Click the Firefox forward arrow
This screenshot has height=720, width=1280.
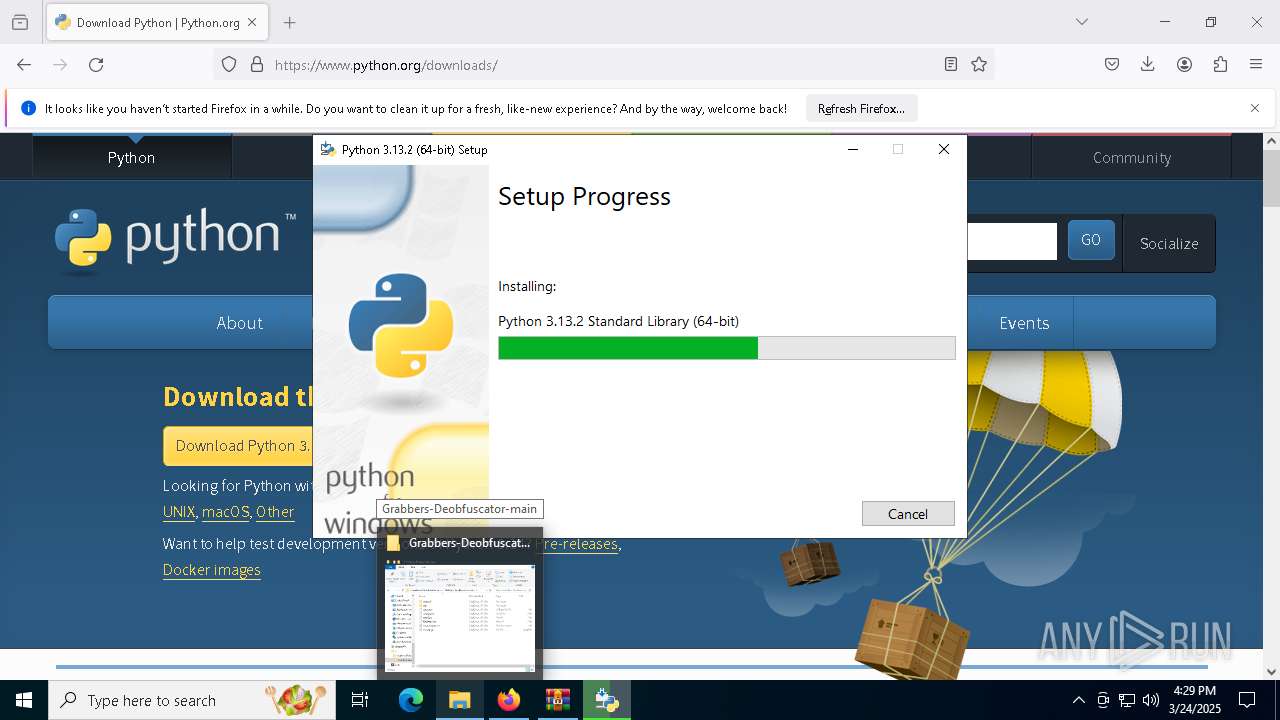click(x=60, y=65)
